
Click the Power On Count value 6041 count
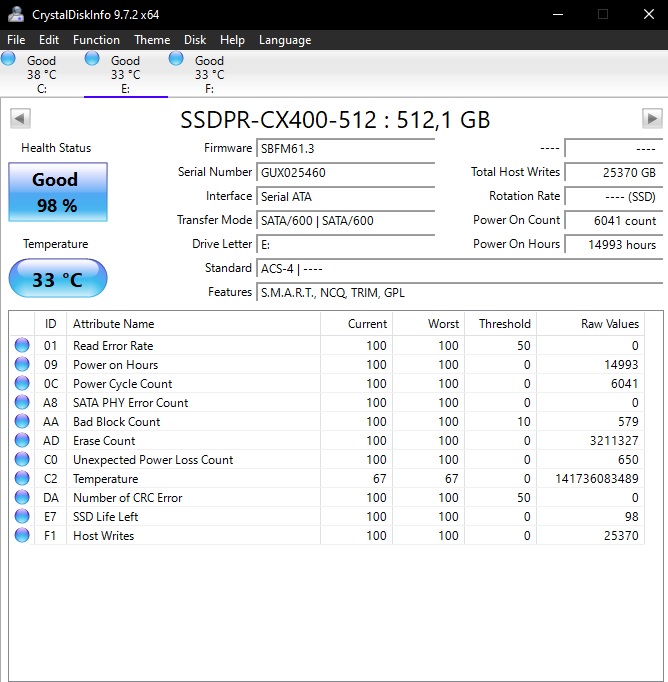(614, 221)
